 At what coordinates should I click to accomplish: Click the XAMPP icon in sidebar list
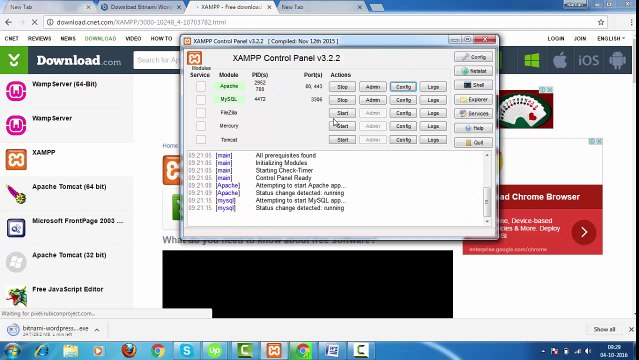[16, 159]
